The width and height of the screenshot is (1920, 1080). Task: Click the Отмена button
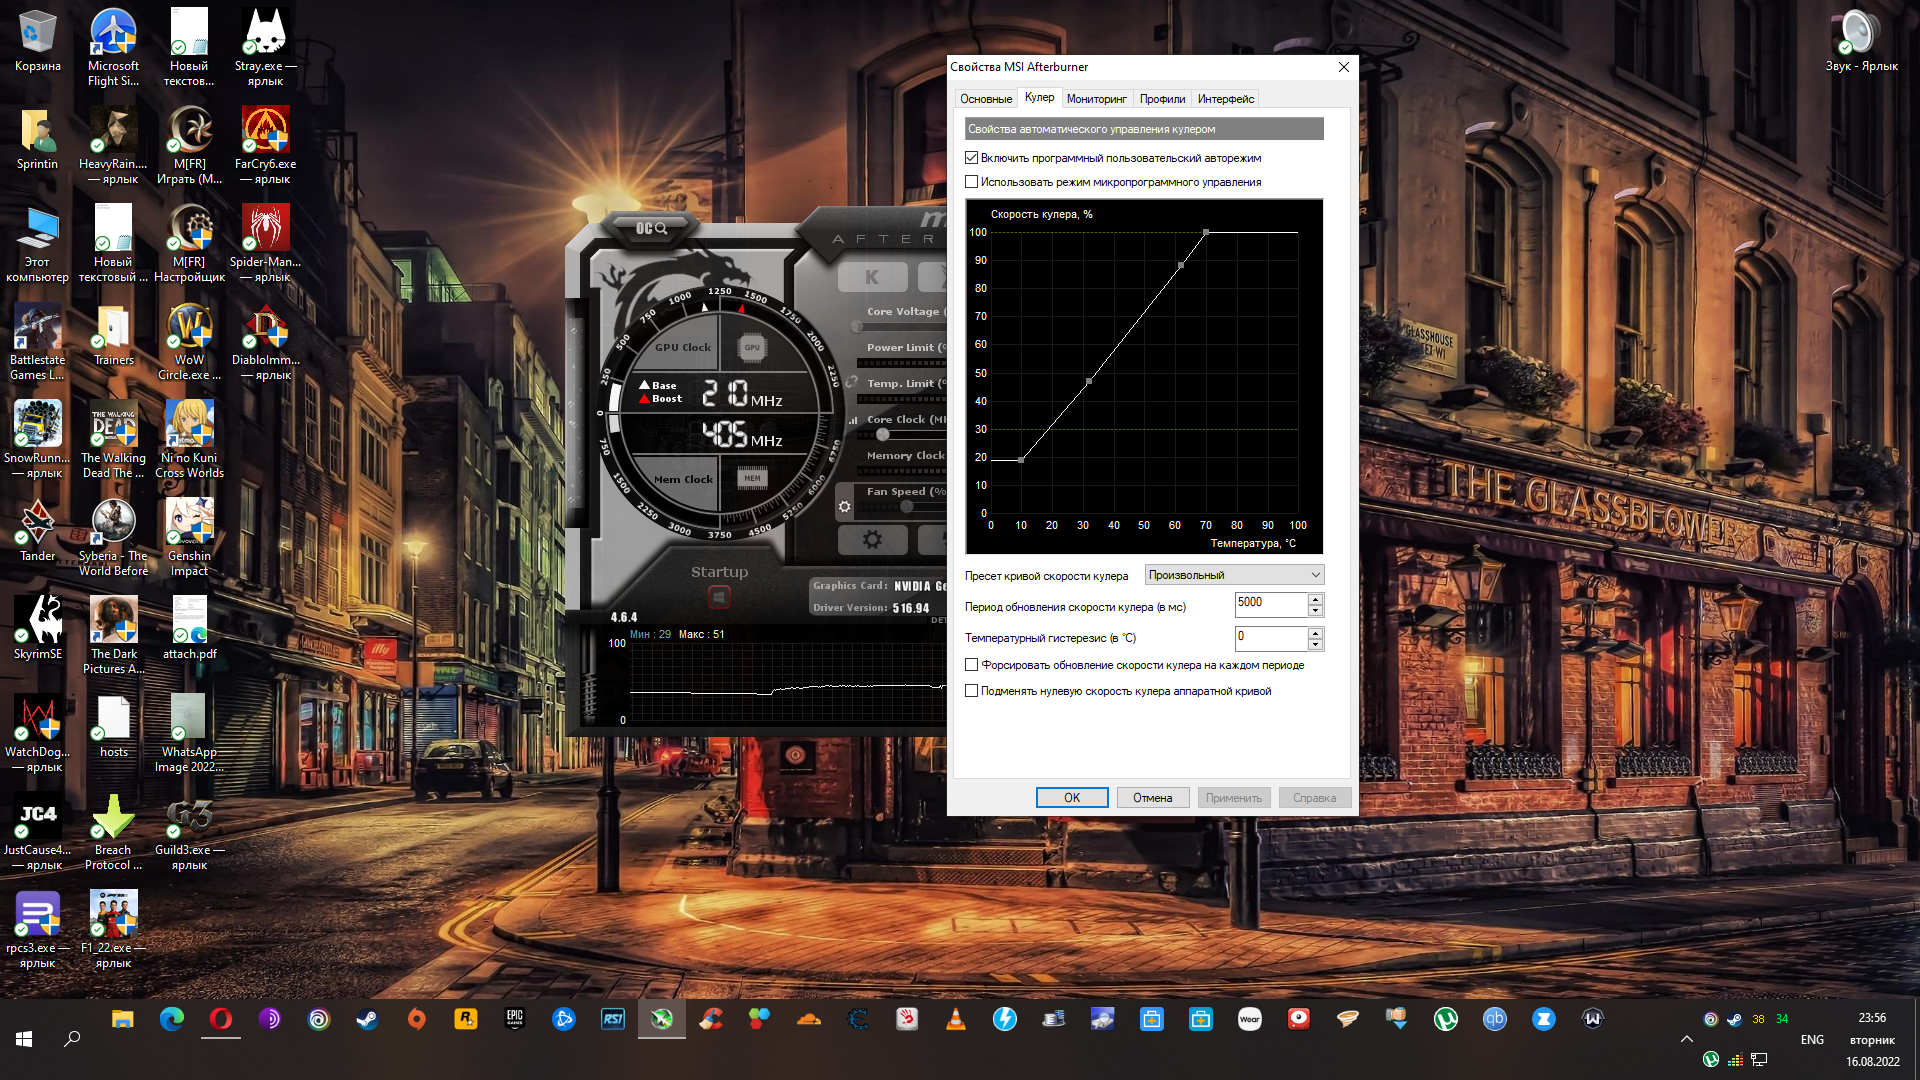click(x=1152, y=798)
